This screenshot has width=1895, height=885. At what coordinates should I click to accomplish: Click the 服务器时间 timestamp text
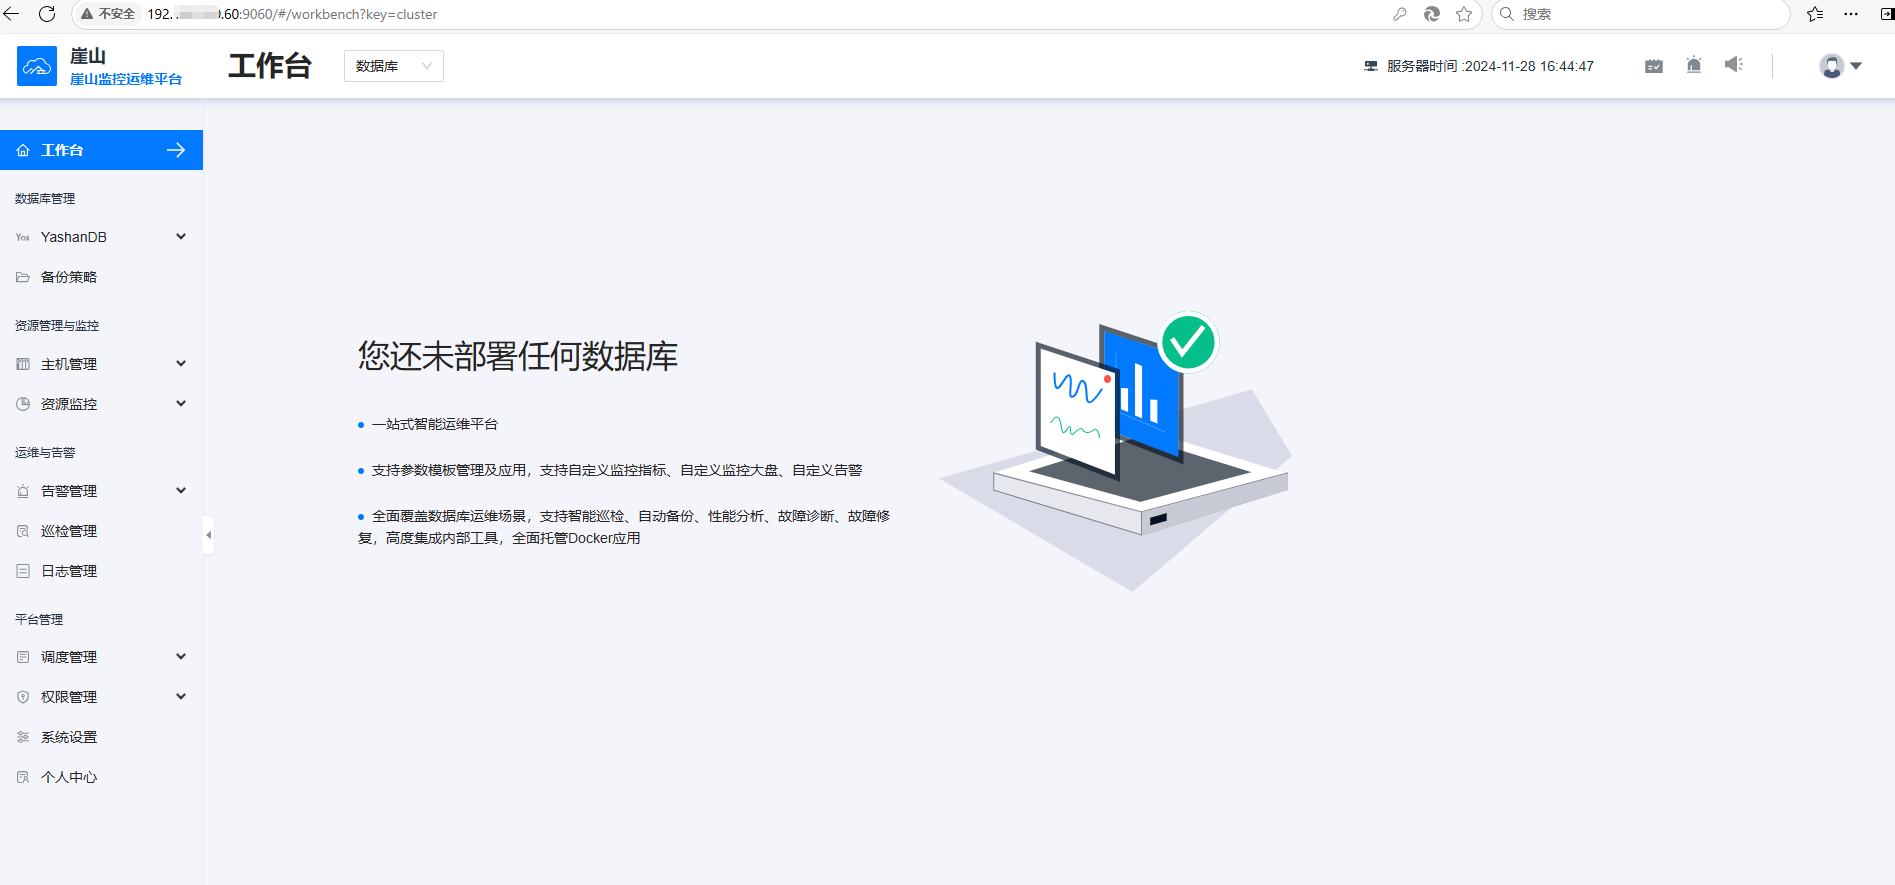1490,66
